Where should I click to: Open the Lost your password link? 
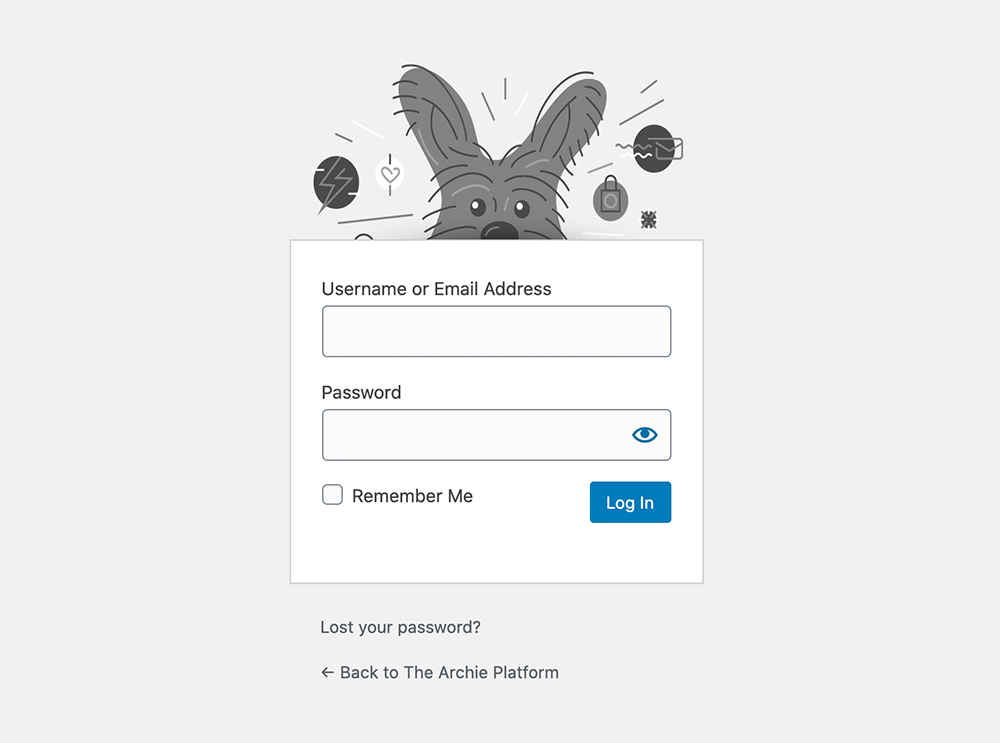(400, 627)
